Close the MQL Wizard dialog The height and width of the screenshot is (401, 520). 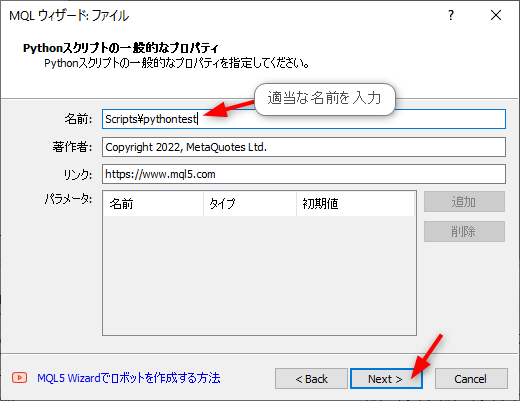tap(496, 15)
